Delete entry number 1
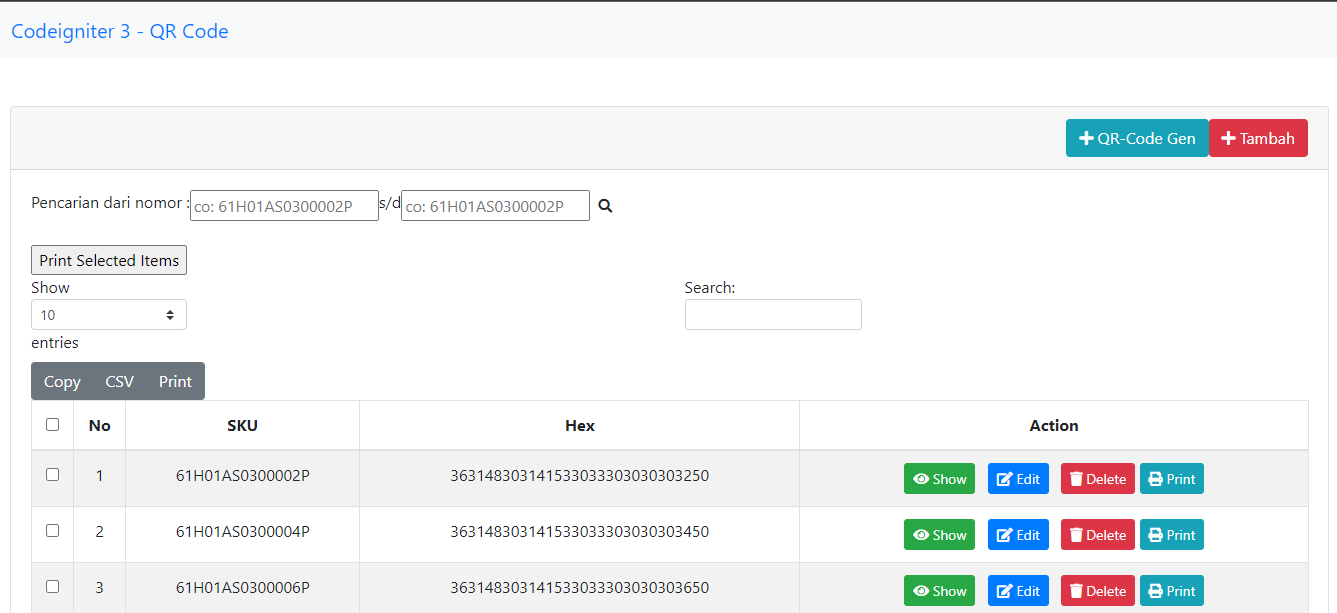The width and height of the screenshot is (1337, 613). 1097,479
